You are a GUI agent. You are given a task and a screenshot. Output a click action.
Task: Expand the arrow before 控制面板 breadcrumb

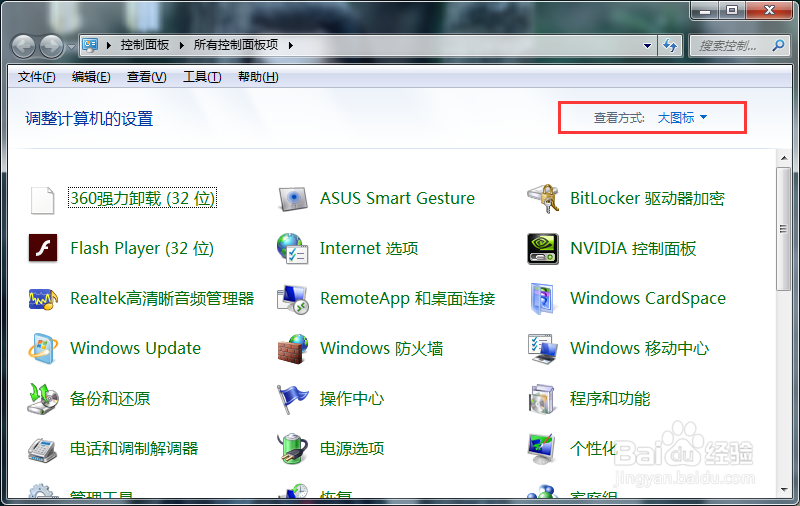point(109,45)
